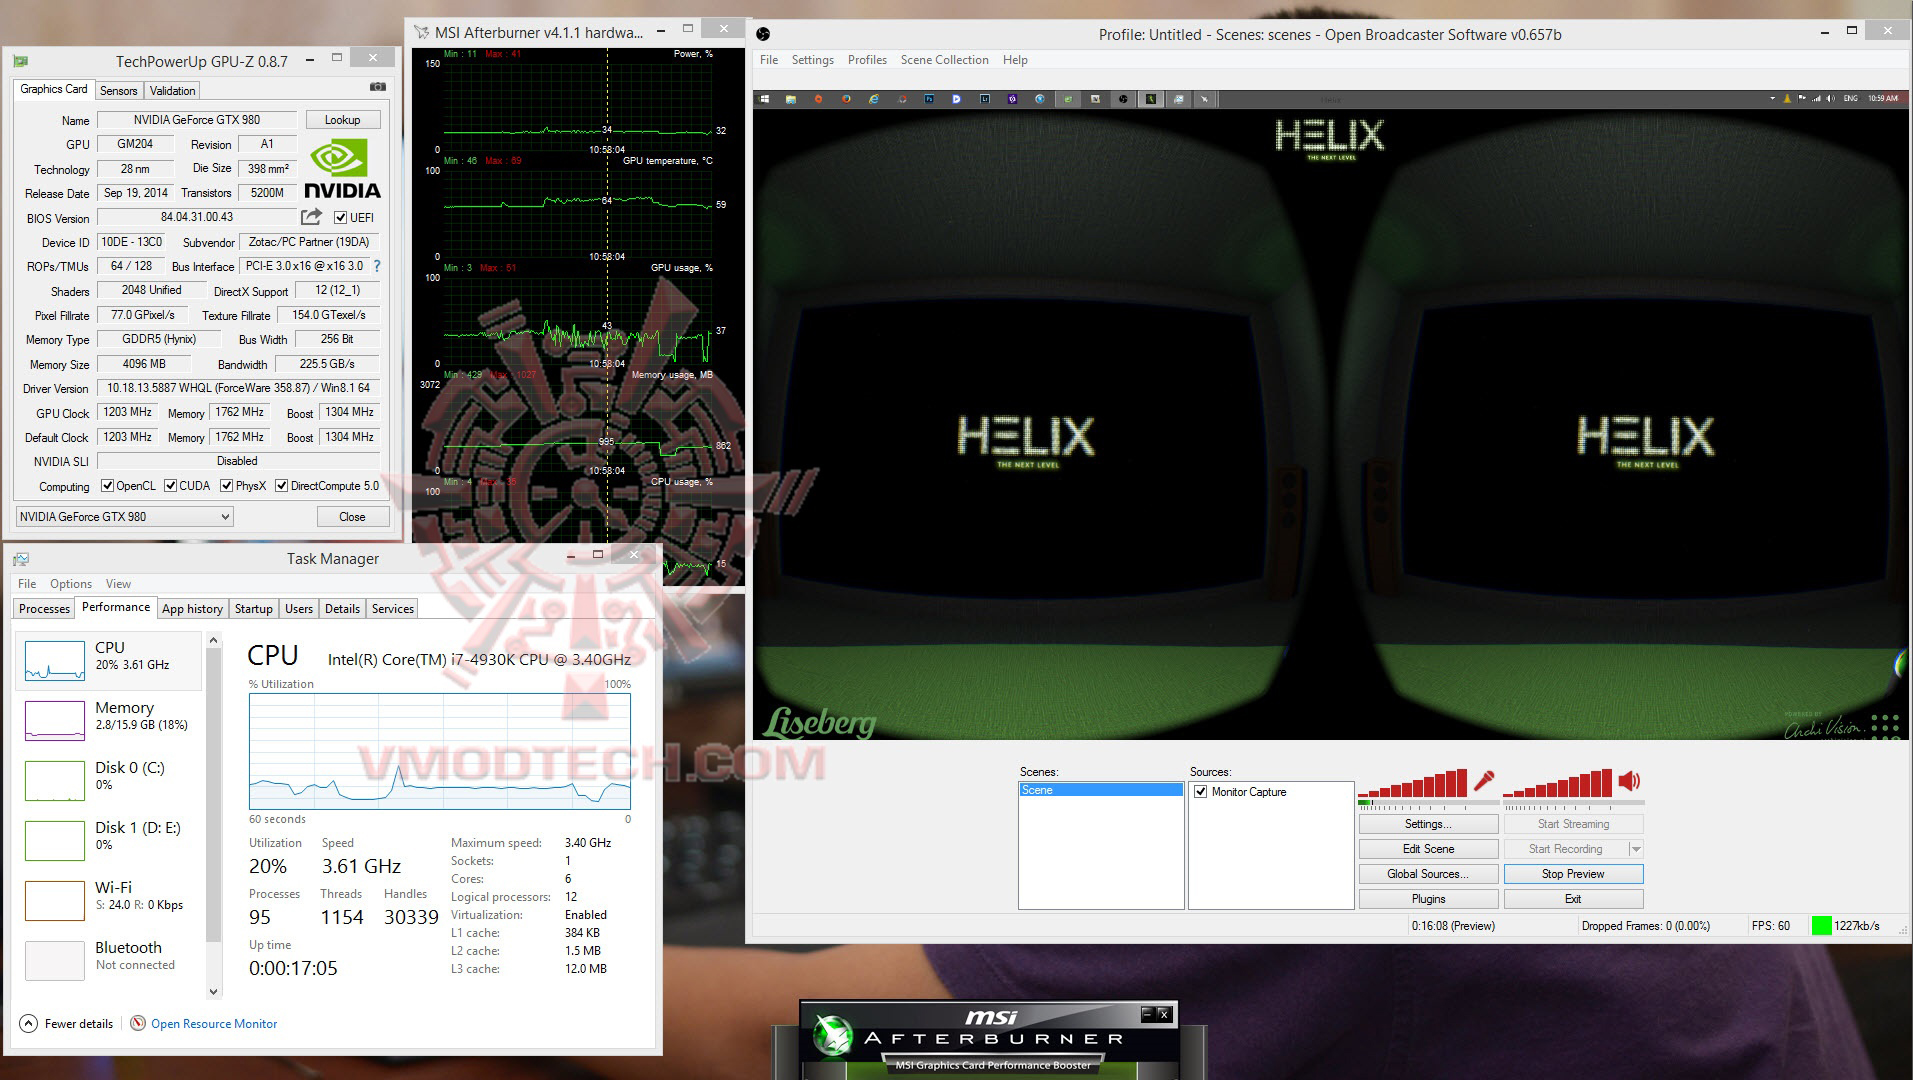Click the Lookup button in GPU-Z
Image resolution: width=1913 pixels, height=1080 pixels.
pyautogui.click(x=342, y=120)
